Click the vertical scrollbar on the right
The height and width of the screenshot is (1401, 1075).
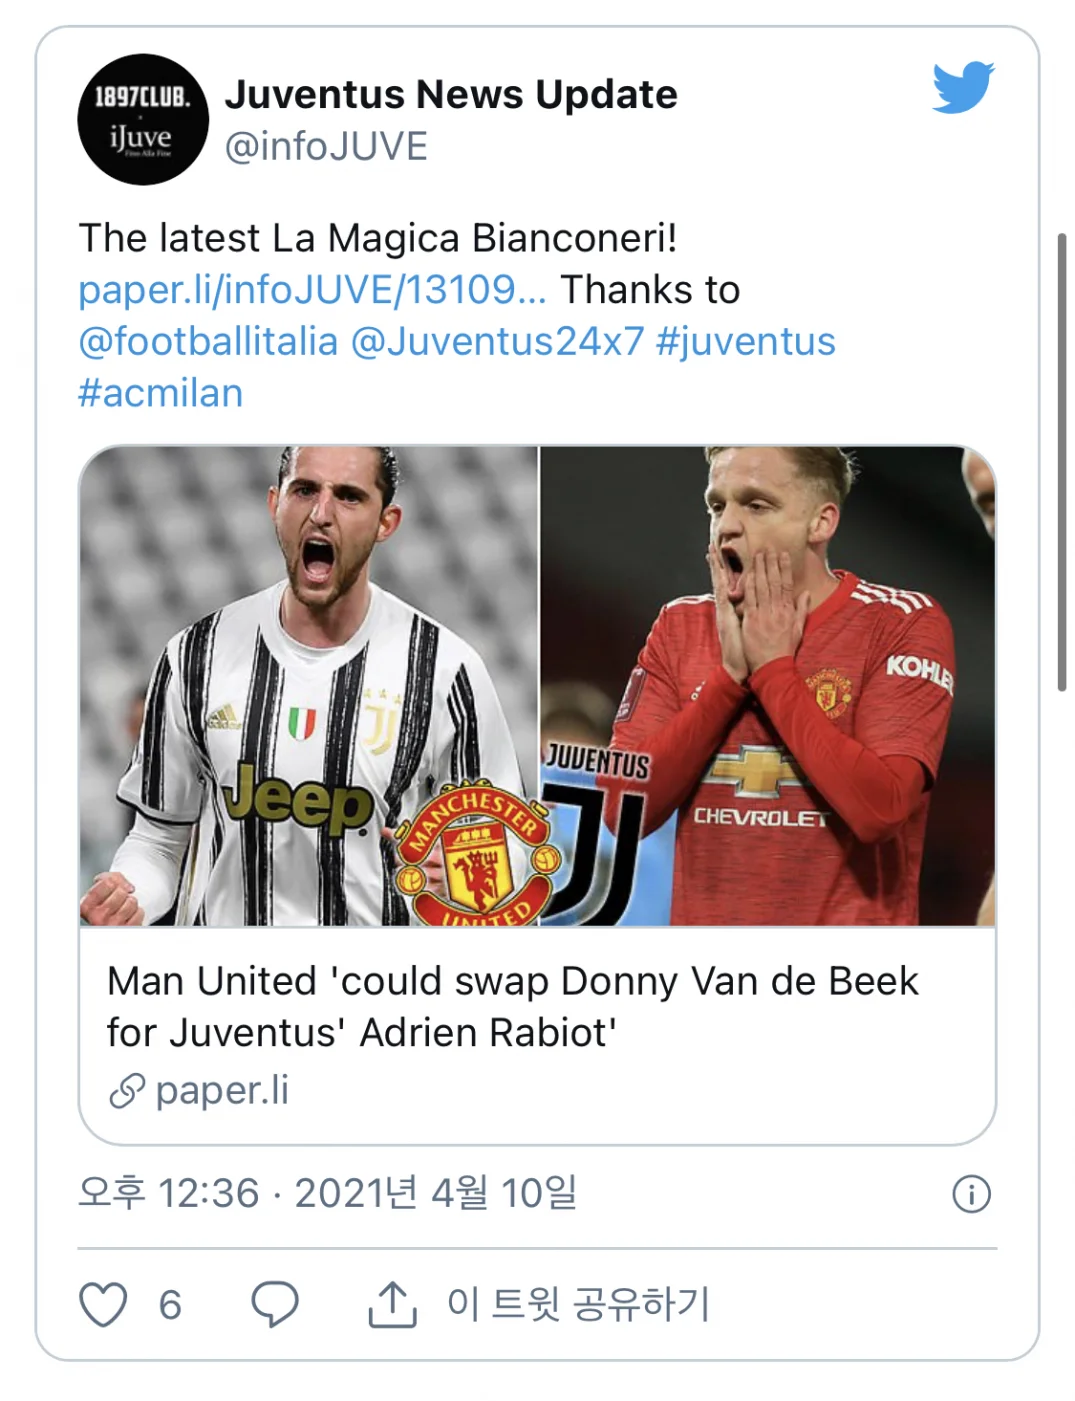[x=1061, y=460]
